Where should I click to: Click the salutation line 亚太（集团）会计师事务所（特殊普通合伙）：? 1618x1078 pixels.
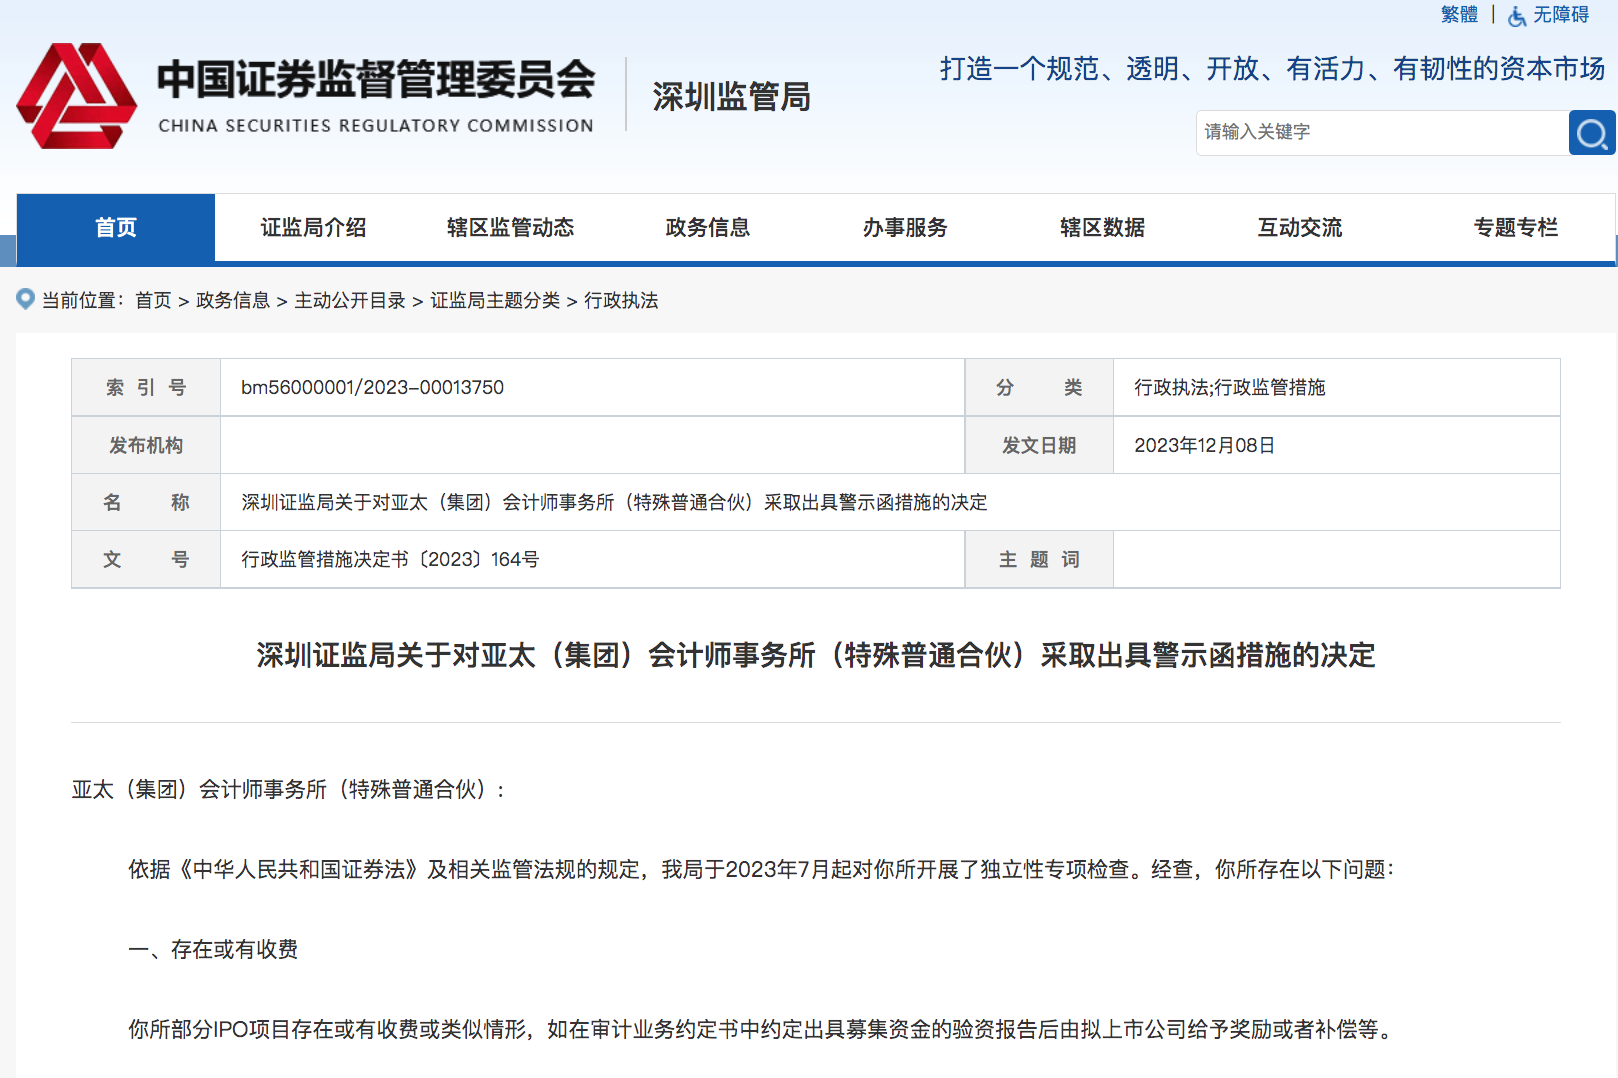point(289,789)
